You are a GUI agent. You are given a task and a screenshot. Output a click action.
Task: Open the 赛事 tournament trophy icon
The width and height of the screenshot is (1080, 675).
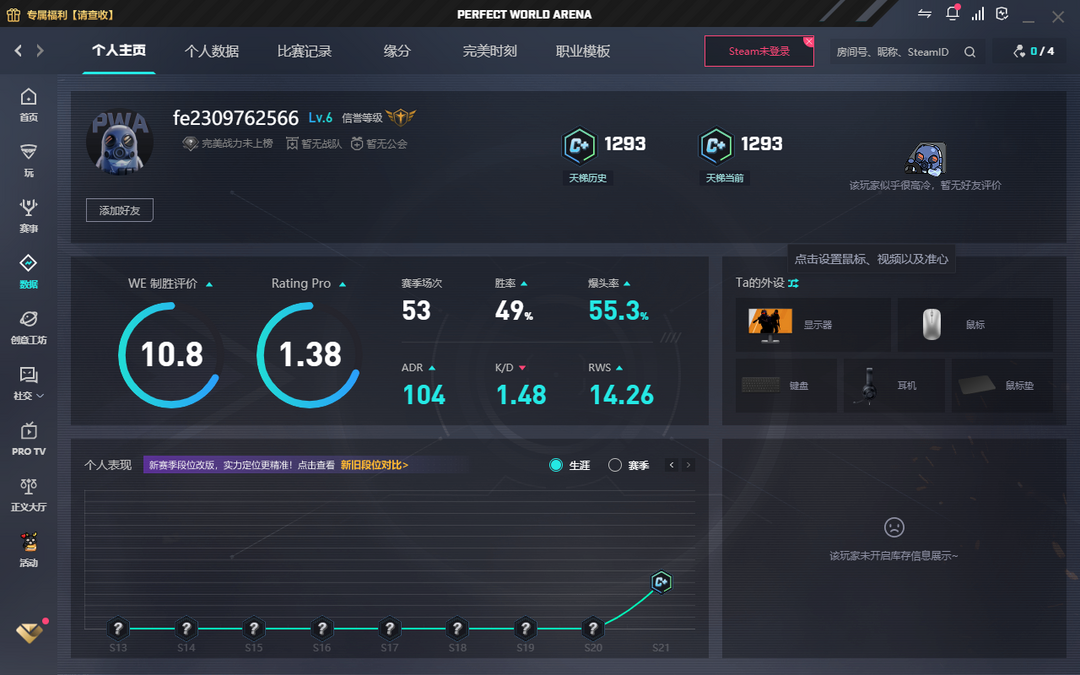coord(28,214)
